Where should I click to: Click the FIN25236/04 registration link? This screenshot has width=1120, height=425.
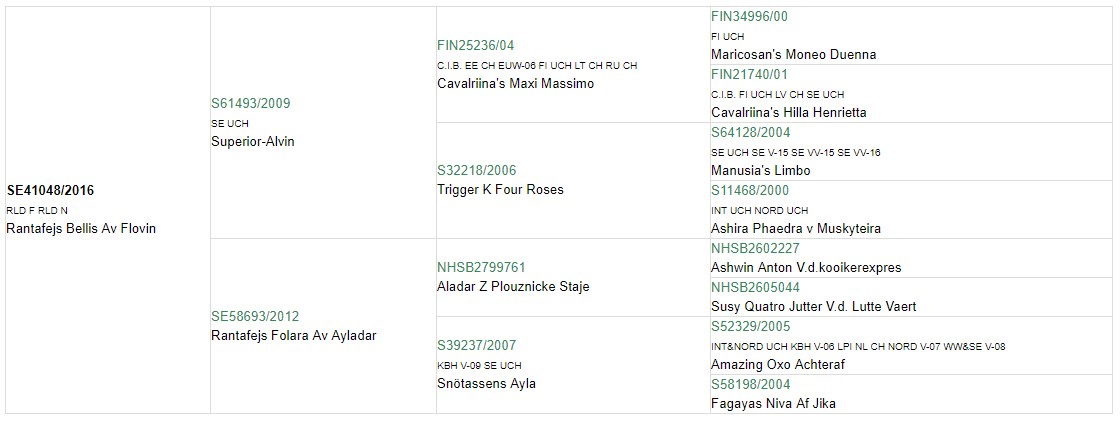coord(476,46)
